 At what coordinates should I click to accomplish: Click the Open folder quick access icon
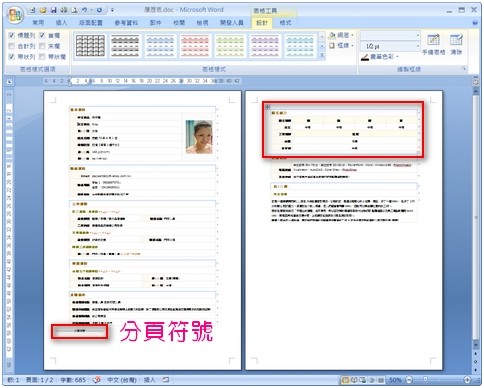(x=43, y=10)
